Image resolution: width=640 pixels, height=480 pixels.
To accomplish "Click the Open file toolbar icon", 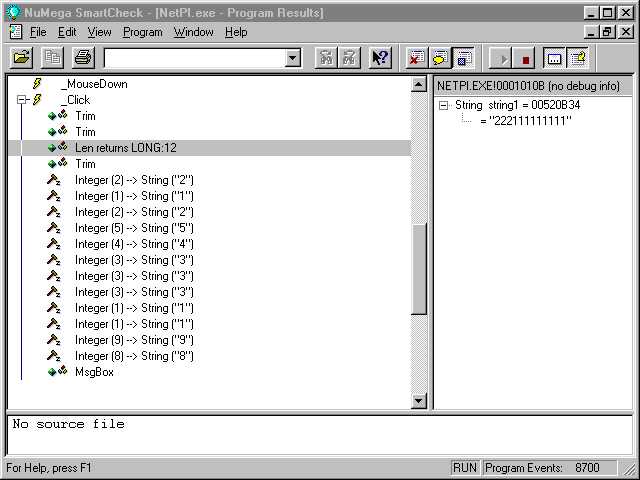I will (22, 58).
